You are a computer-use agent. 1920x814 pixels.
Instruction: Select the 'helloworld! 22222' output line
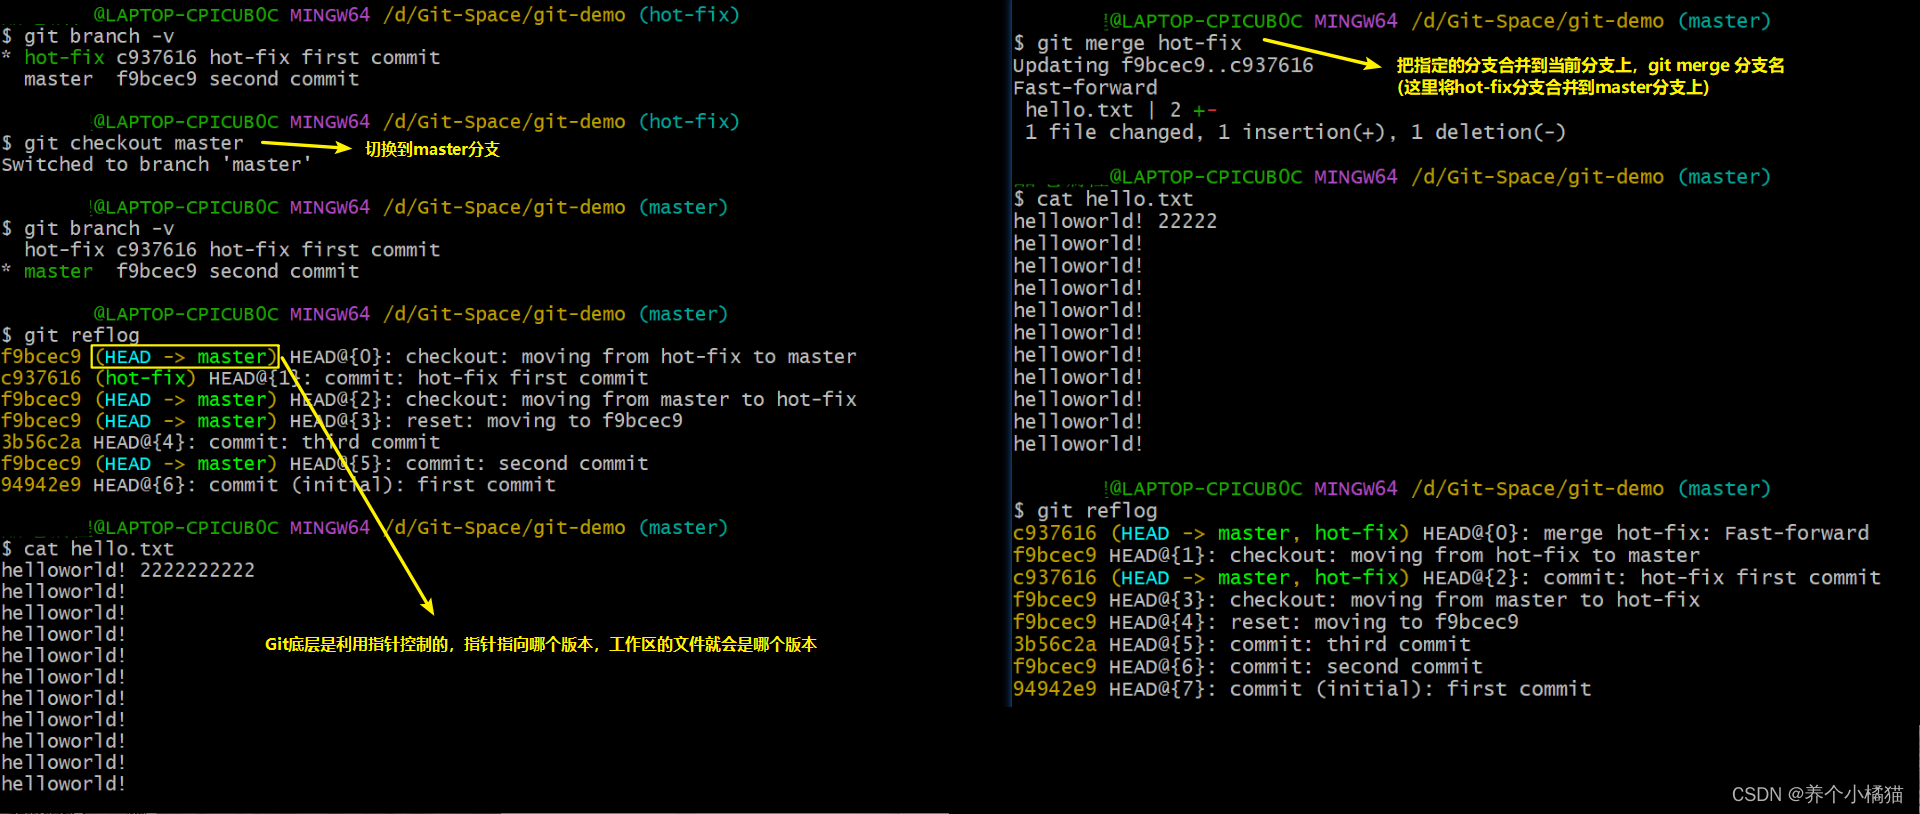[1115, 221]
